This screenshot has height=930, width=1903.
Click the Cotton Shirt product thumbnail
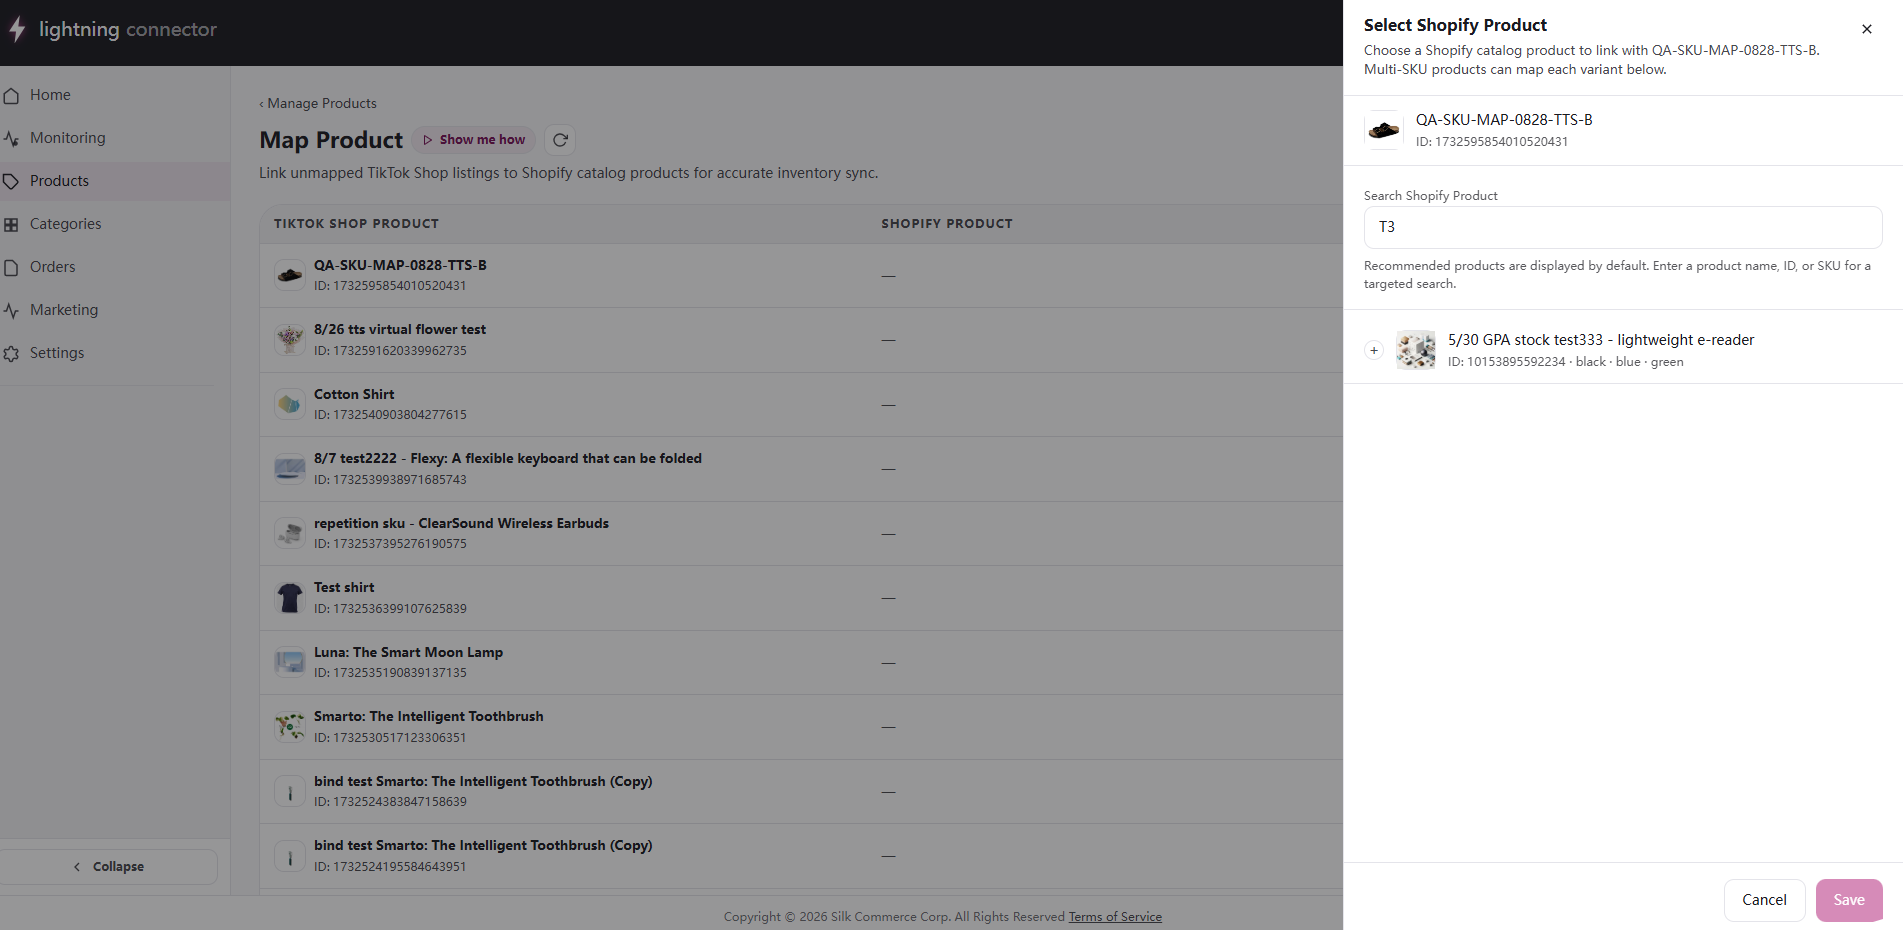pyautogui.click(x=290, y=404)
